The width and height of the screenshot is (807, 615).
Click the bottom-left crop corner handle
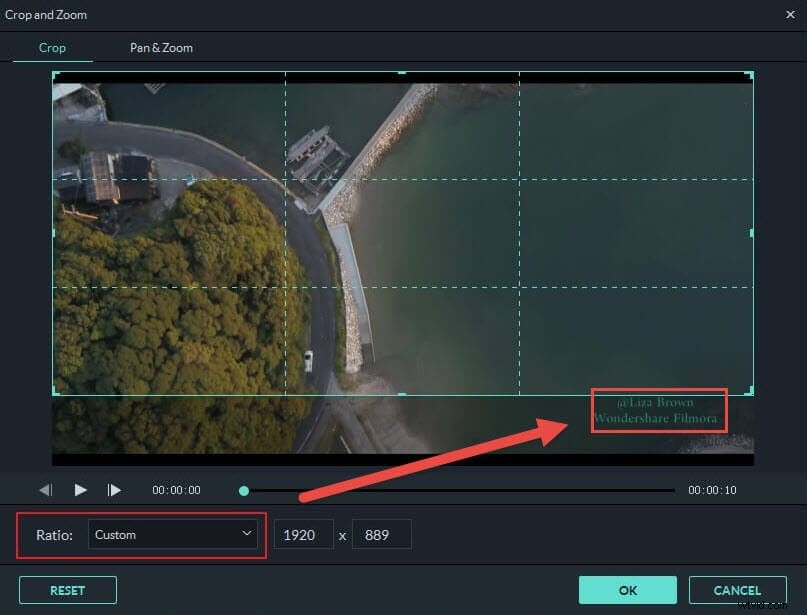55,390
